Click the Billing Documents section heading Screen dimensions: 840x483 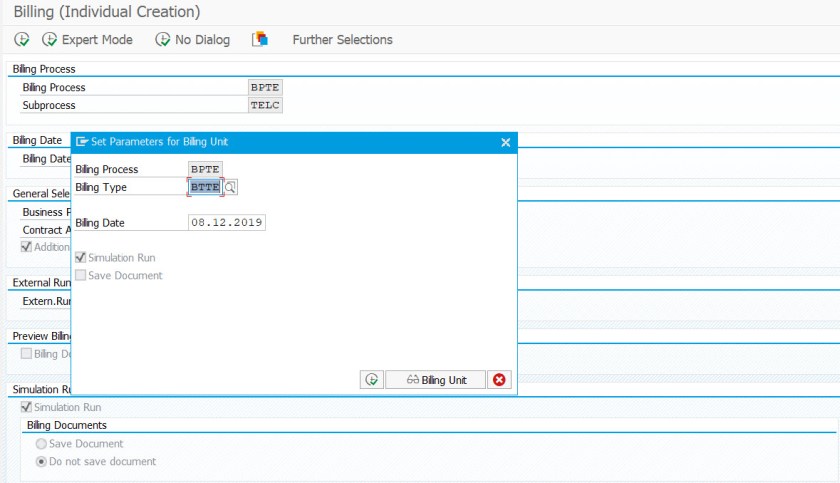pos(67,425)
